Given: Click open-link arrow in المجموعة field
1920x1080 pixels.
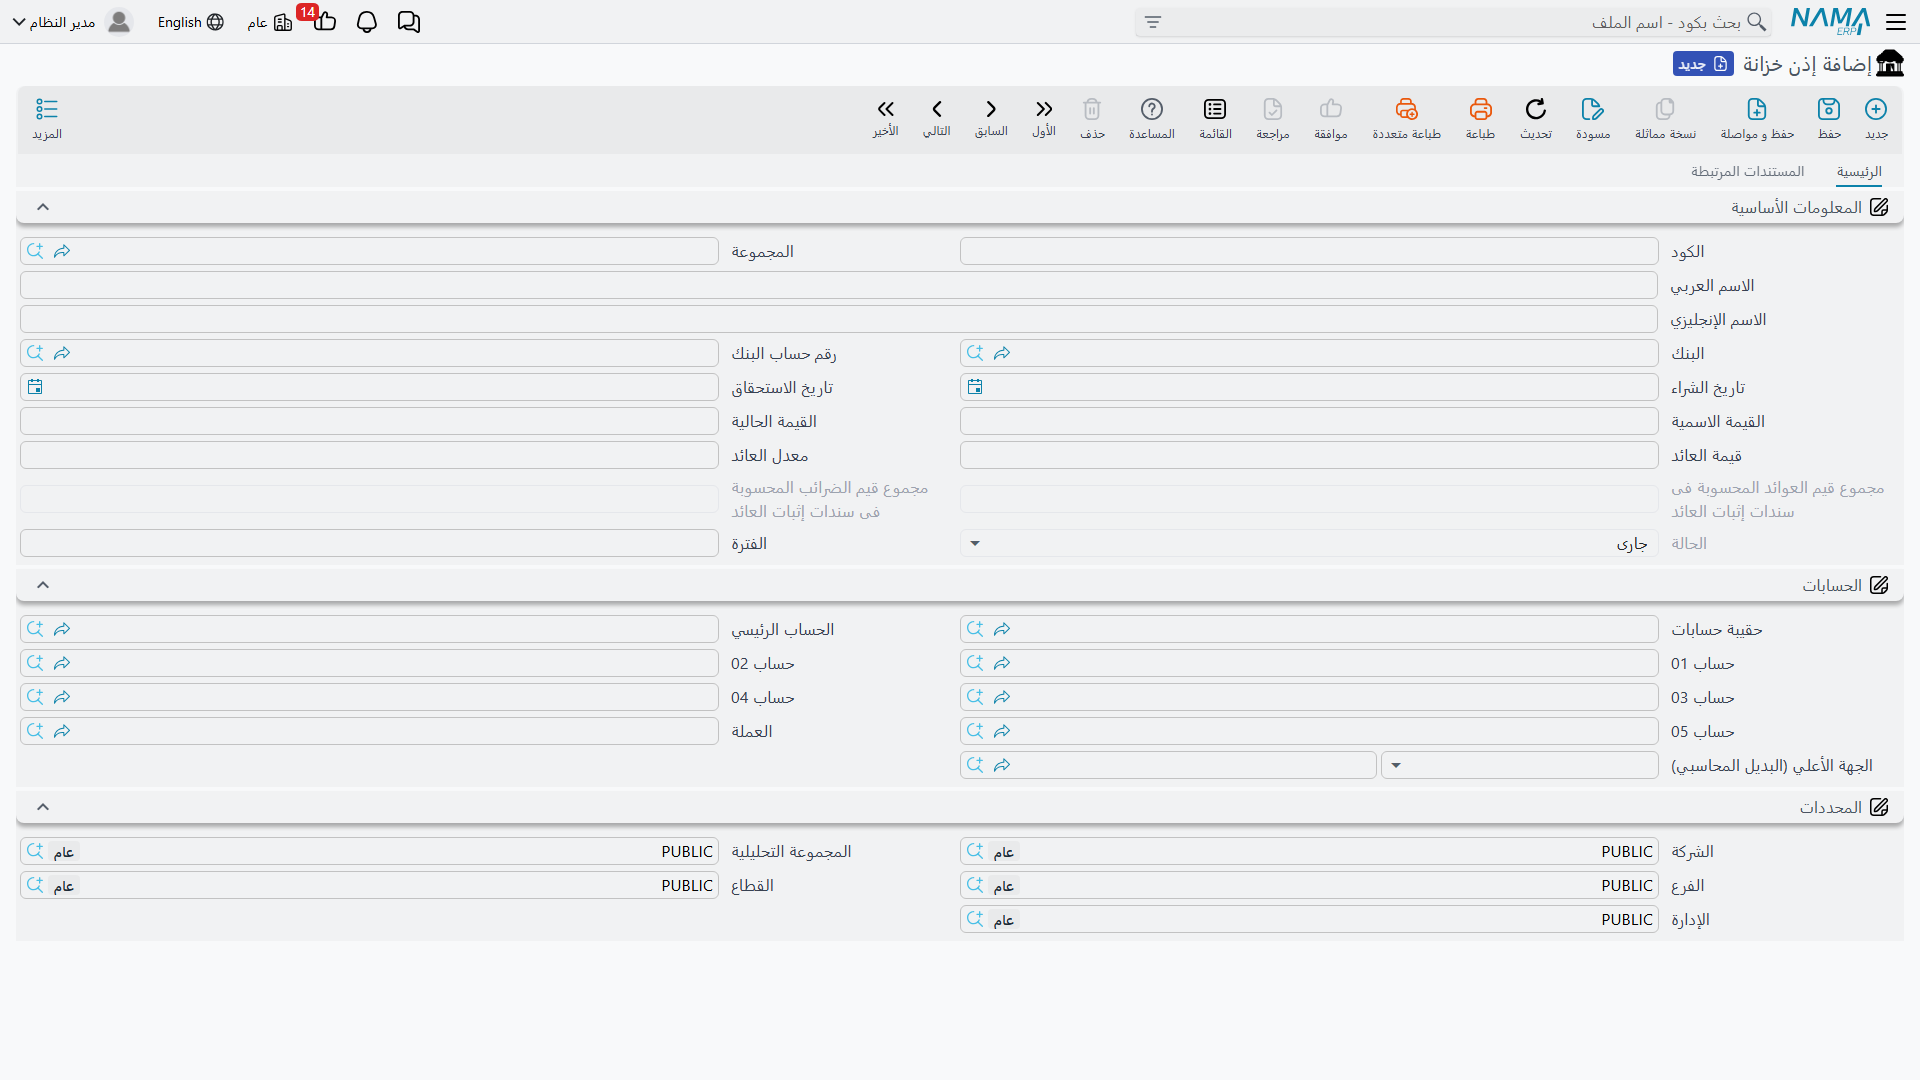Looking at the screenshot, I should click(x=62, y=251).
